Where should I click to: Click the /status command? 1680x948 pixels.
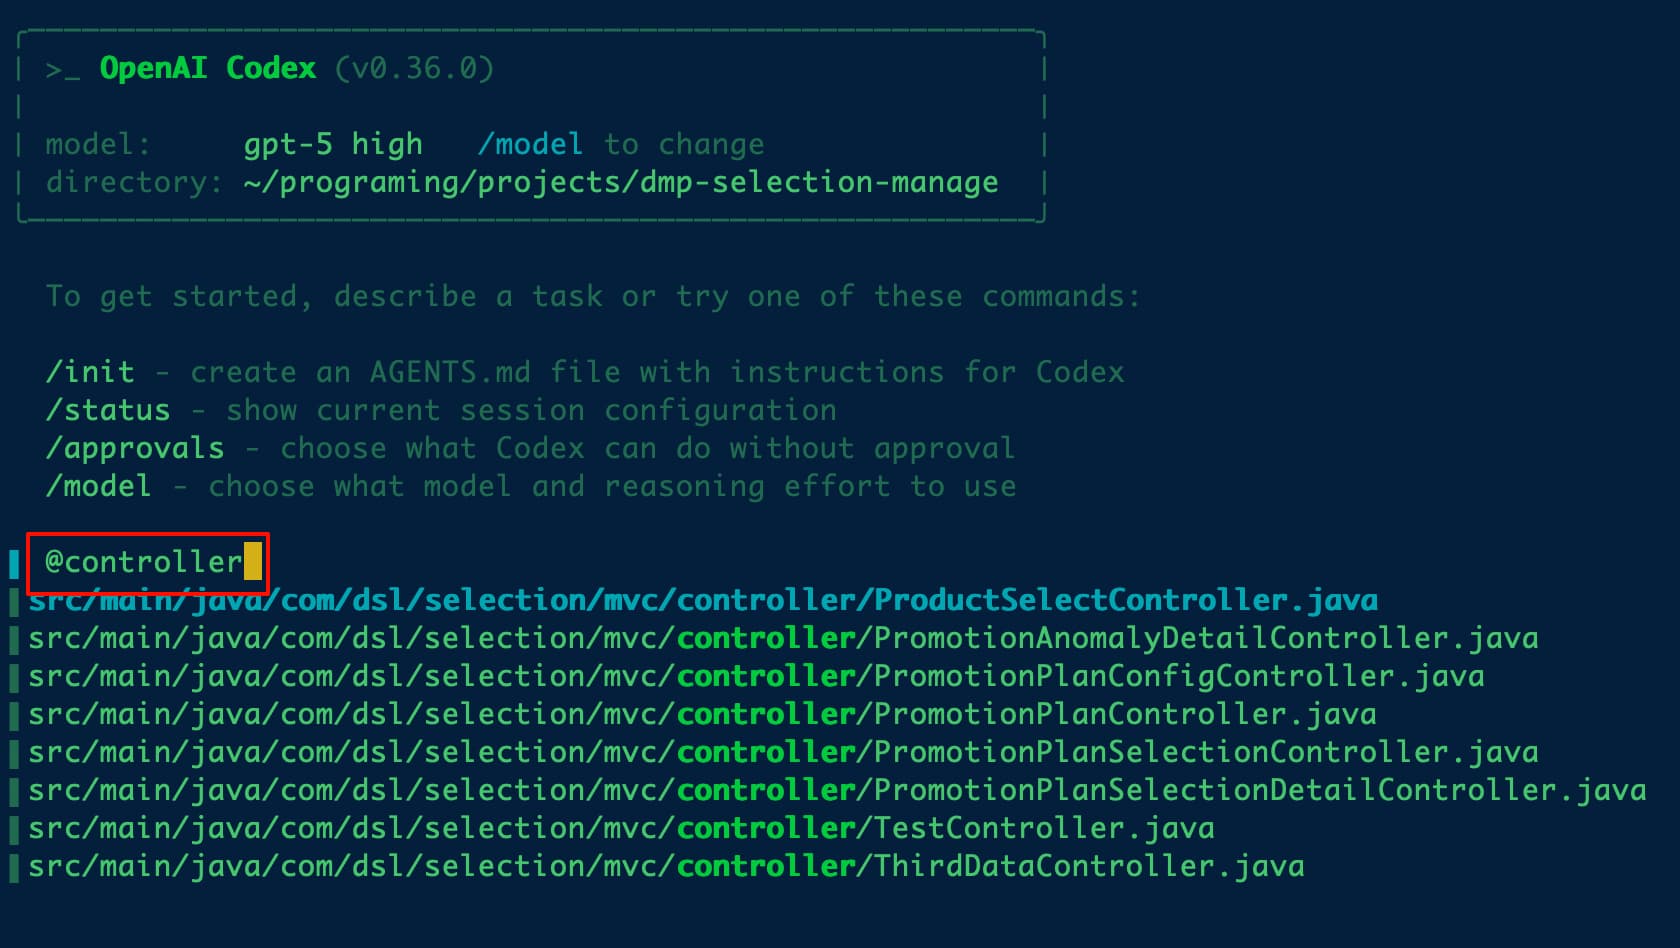click(x=108, y=410)
